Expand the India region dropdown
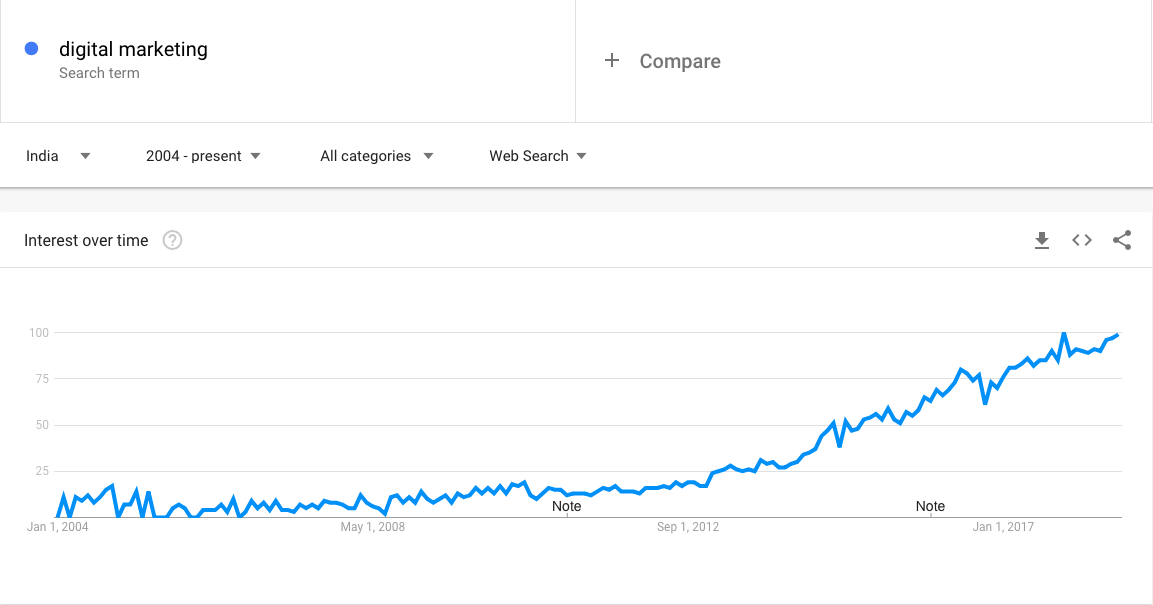Viewport: 1153px width, 605px height. coord(58,156)
